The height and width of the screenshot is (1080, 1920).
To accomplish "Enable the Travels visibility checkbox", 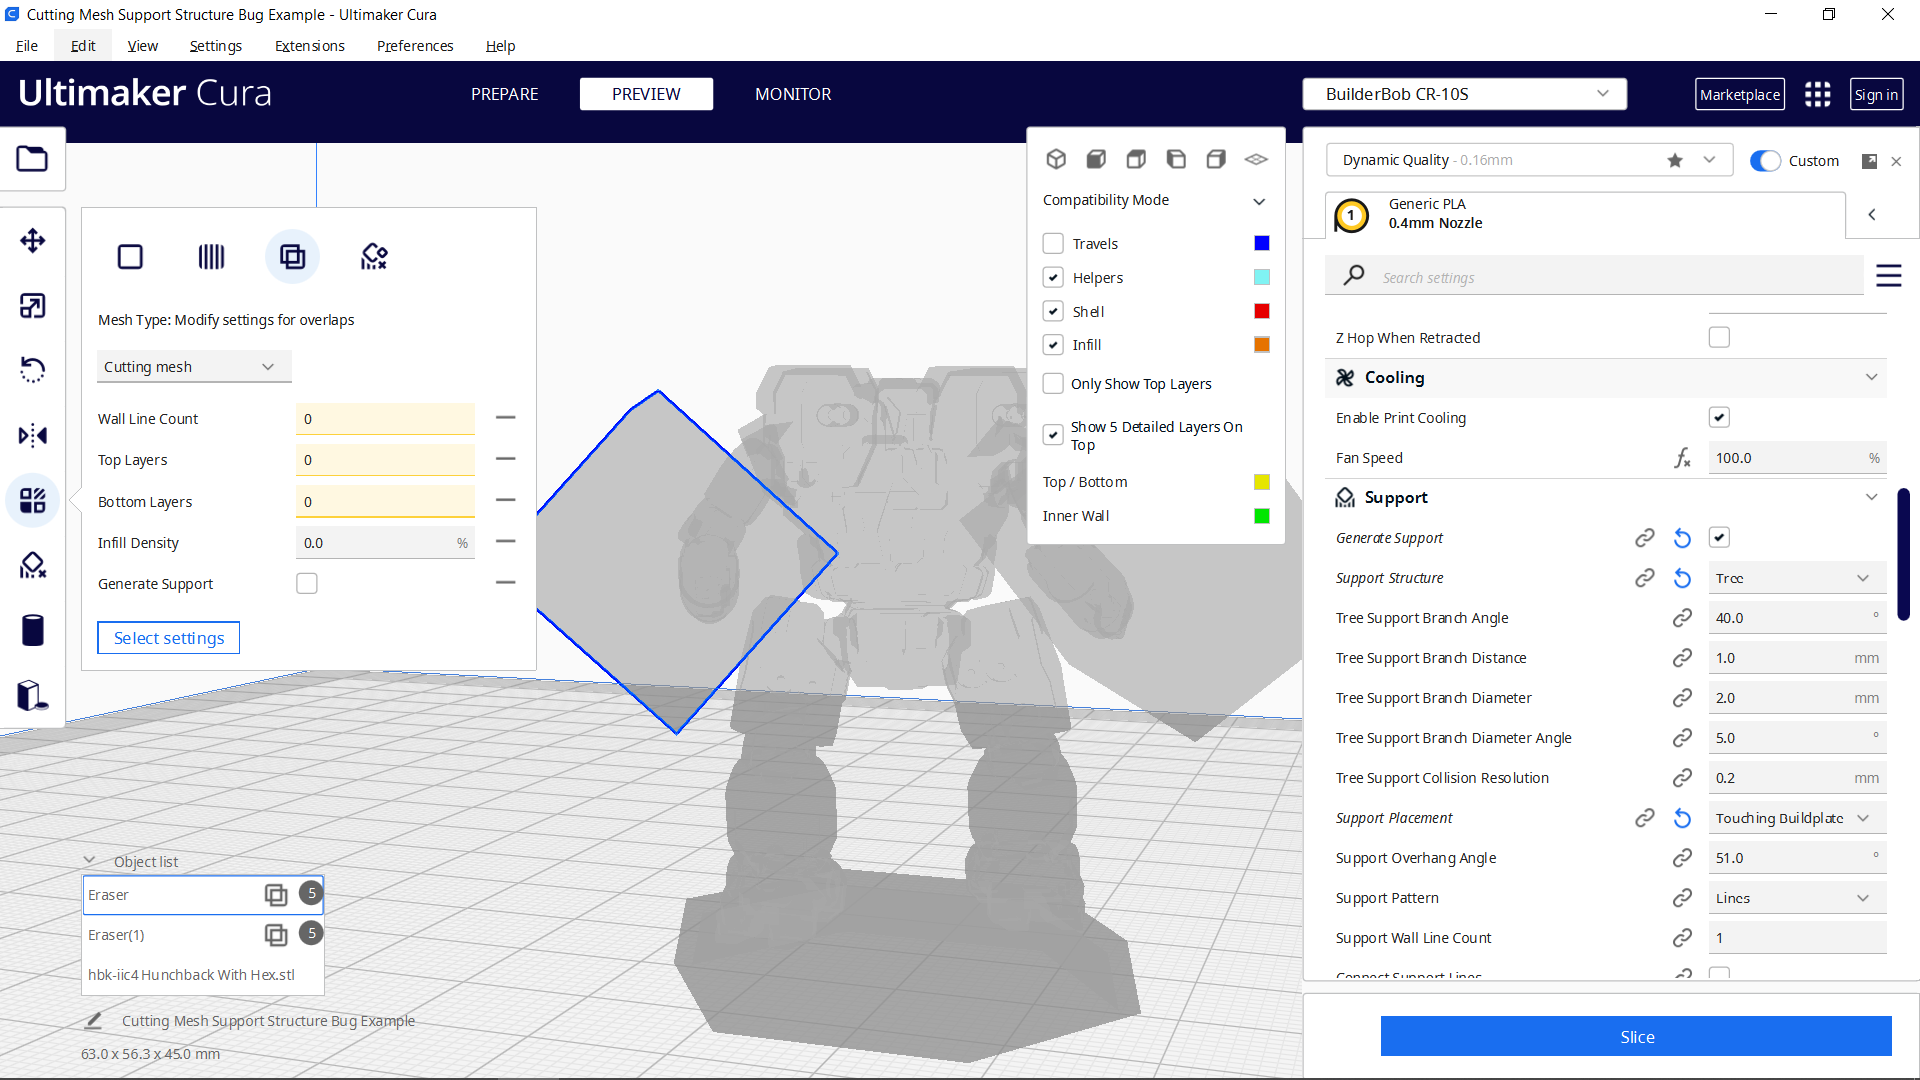I will click(1053, 243).
